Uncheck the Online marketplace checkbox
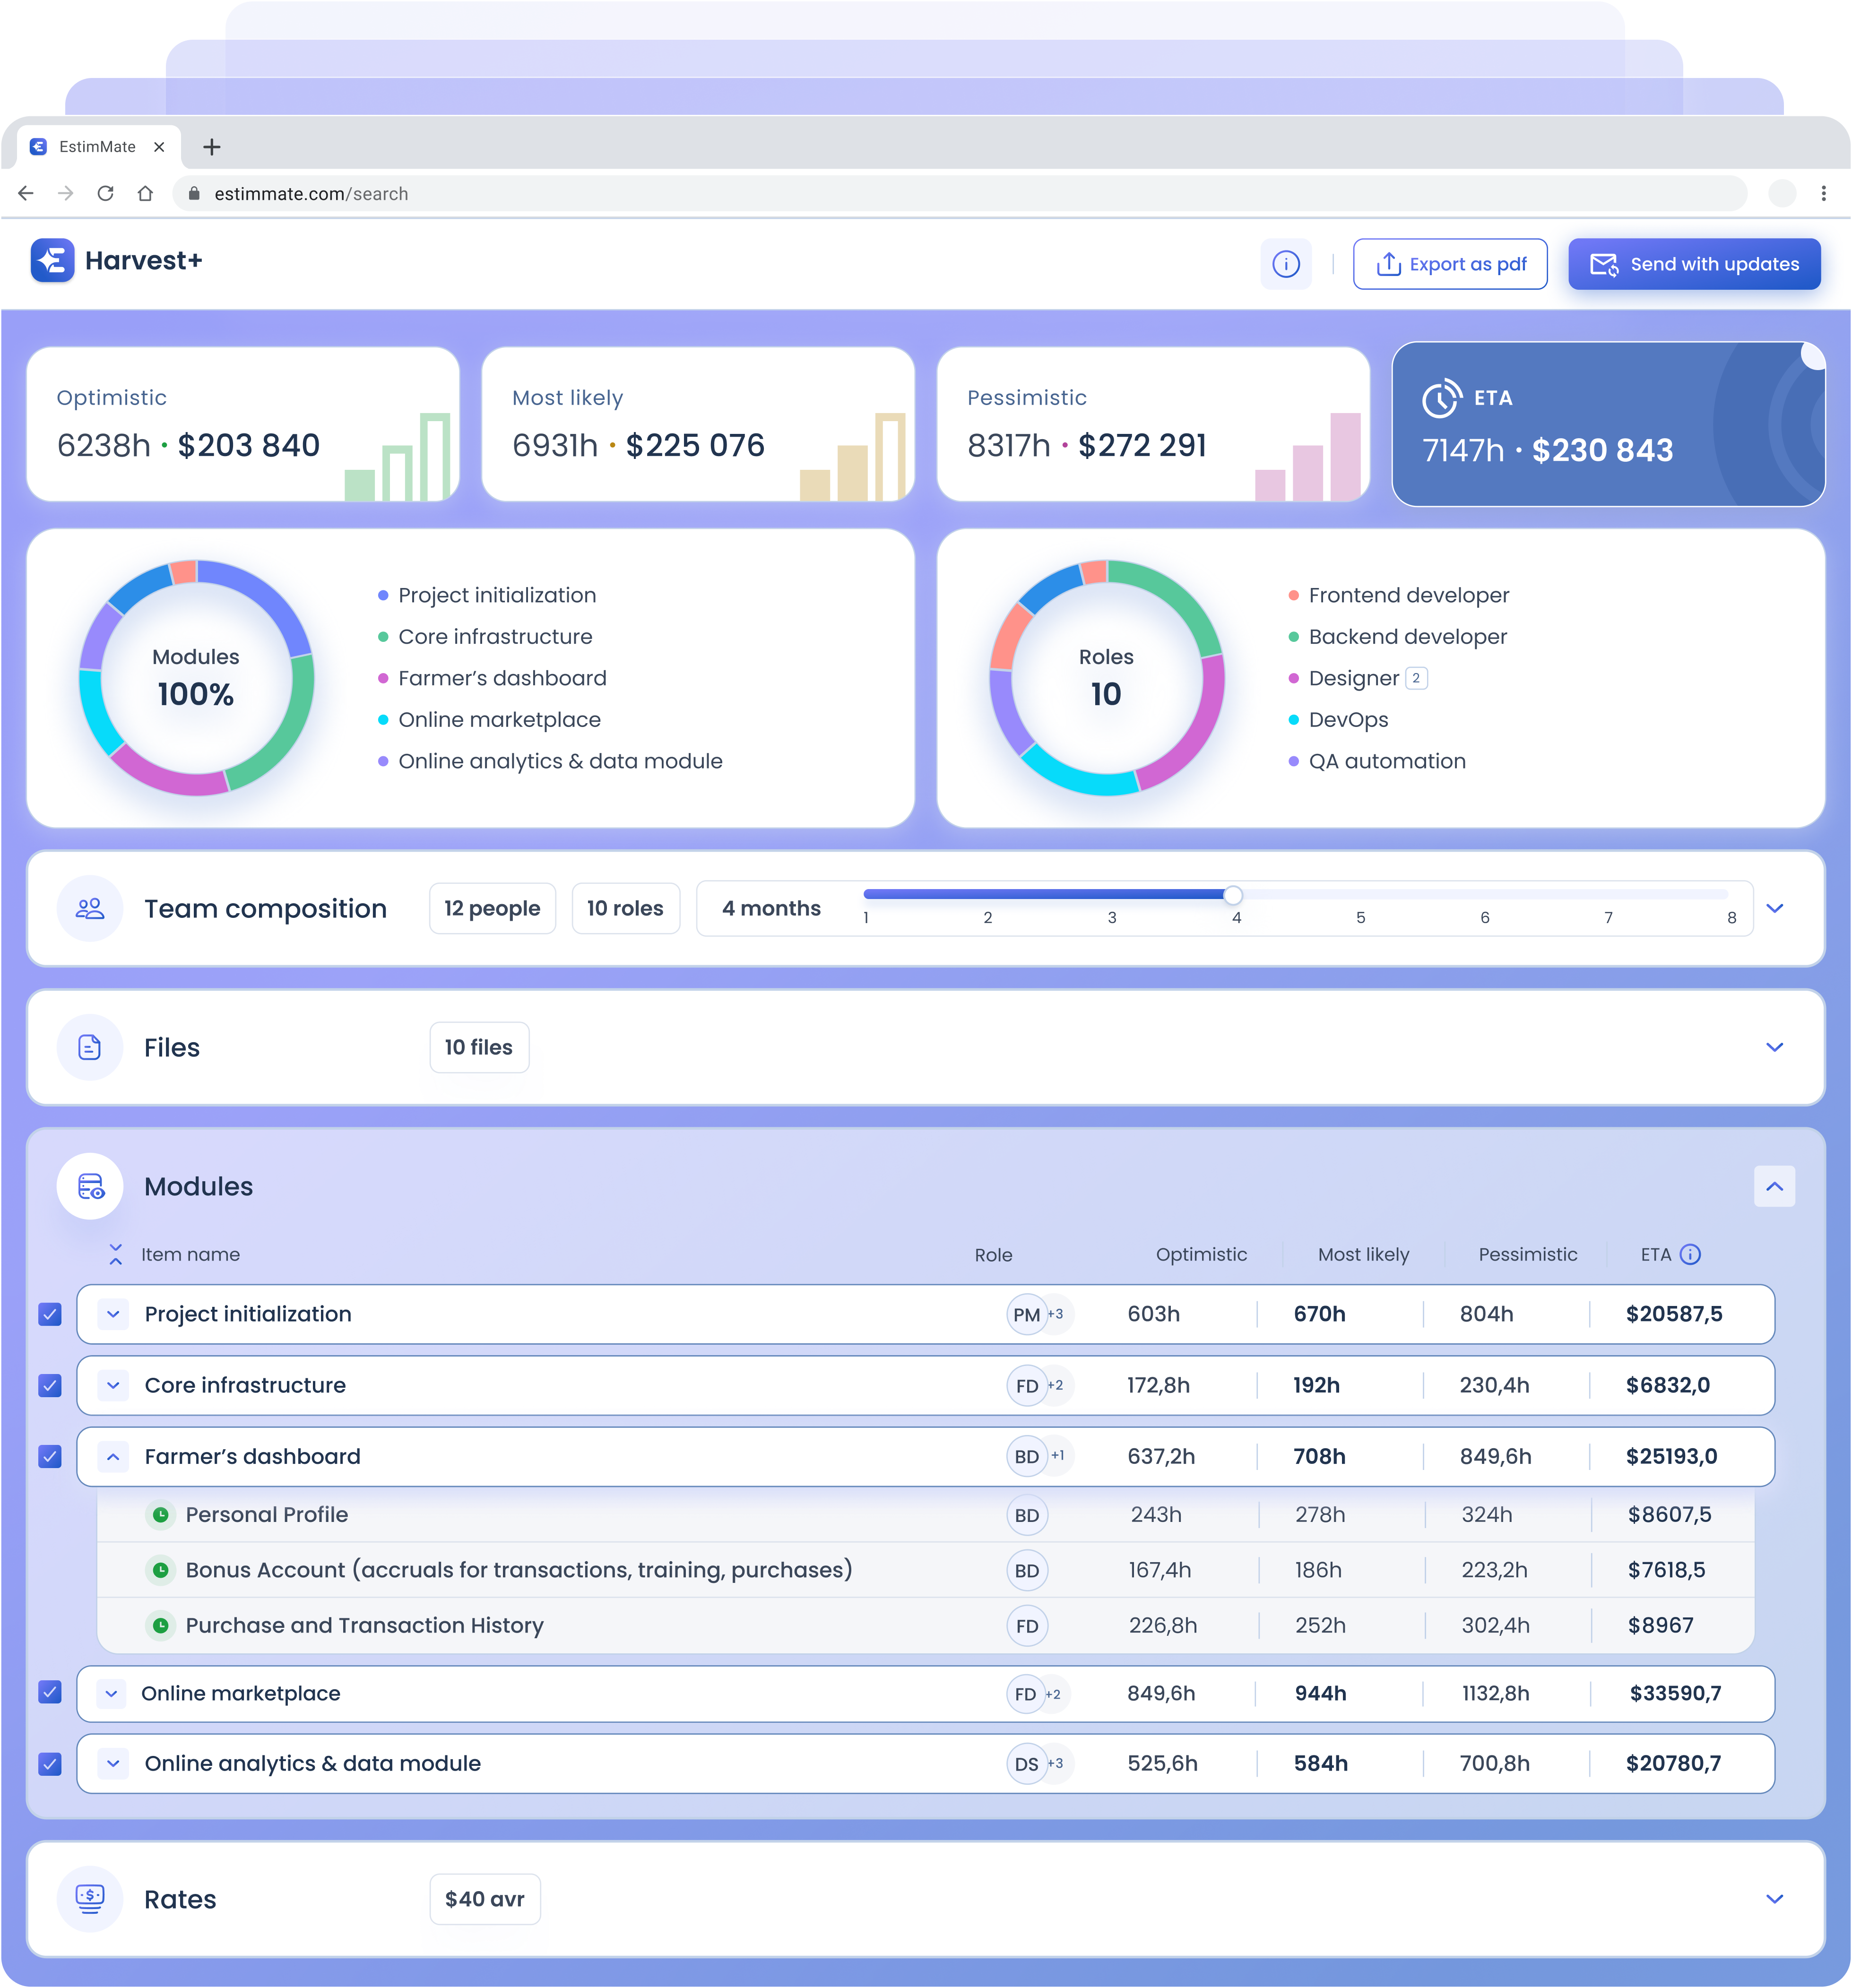 click(x=50, y=1692)
